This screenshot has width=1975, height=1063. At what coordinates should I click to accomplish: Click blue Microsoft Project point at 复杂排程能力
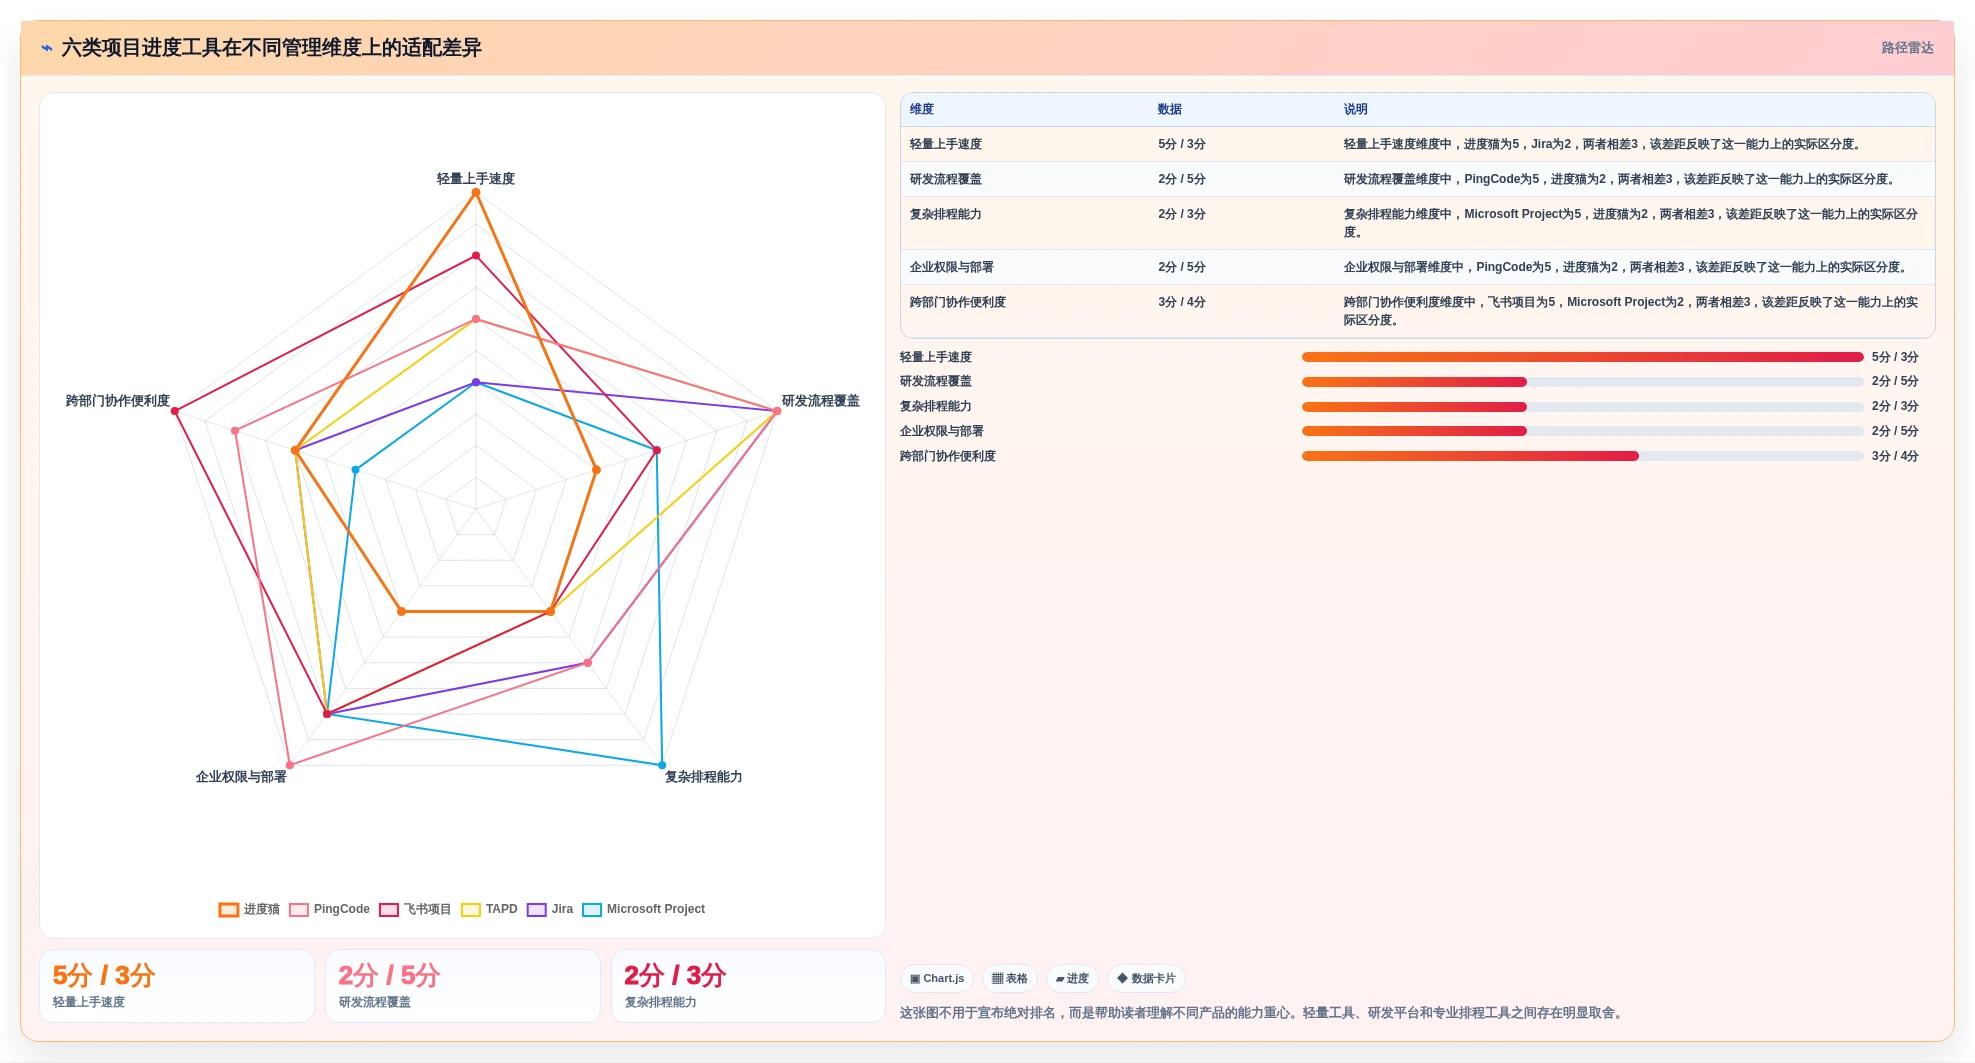click(x=662, y=765)
